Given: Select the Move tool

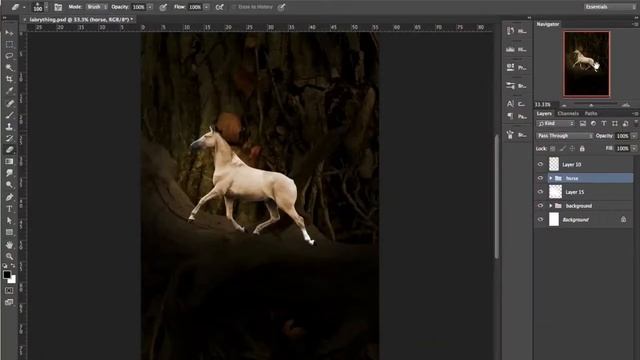Looking at the screenshot, I should (x=9, y=32).
